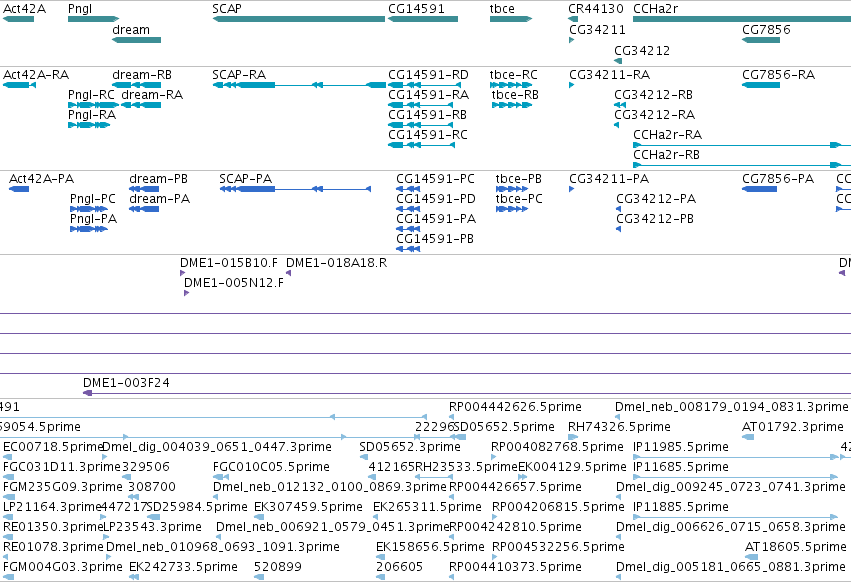
Task: Click the dream-PA protein label
Action: click(160, 199)
